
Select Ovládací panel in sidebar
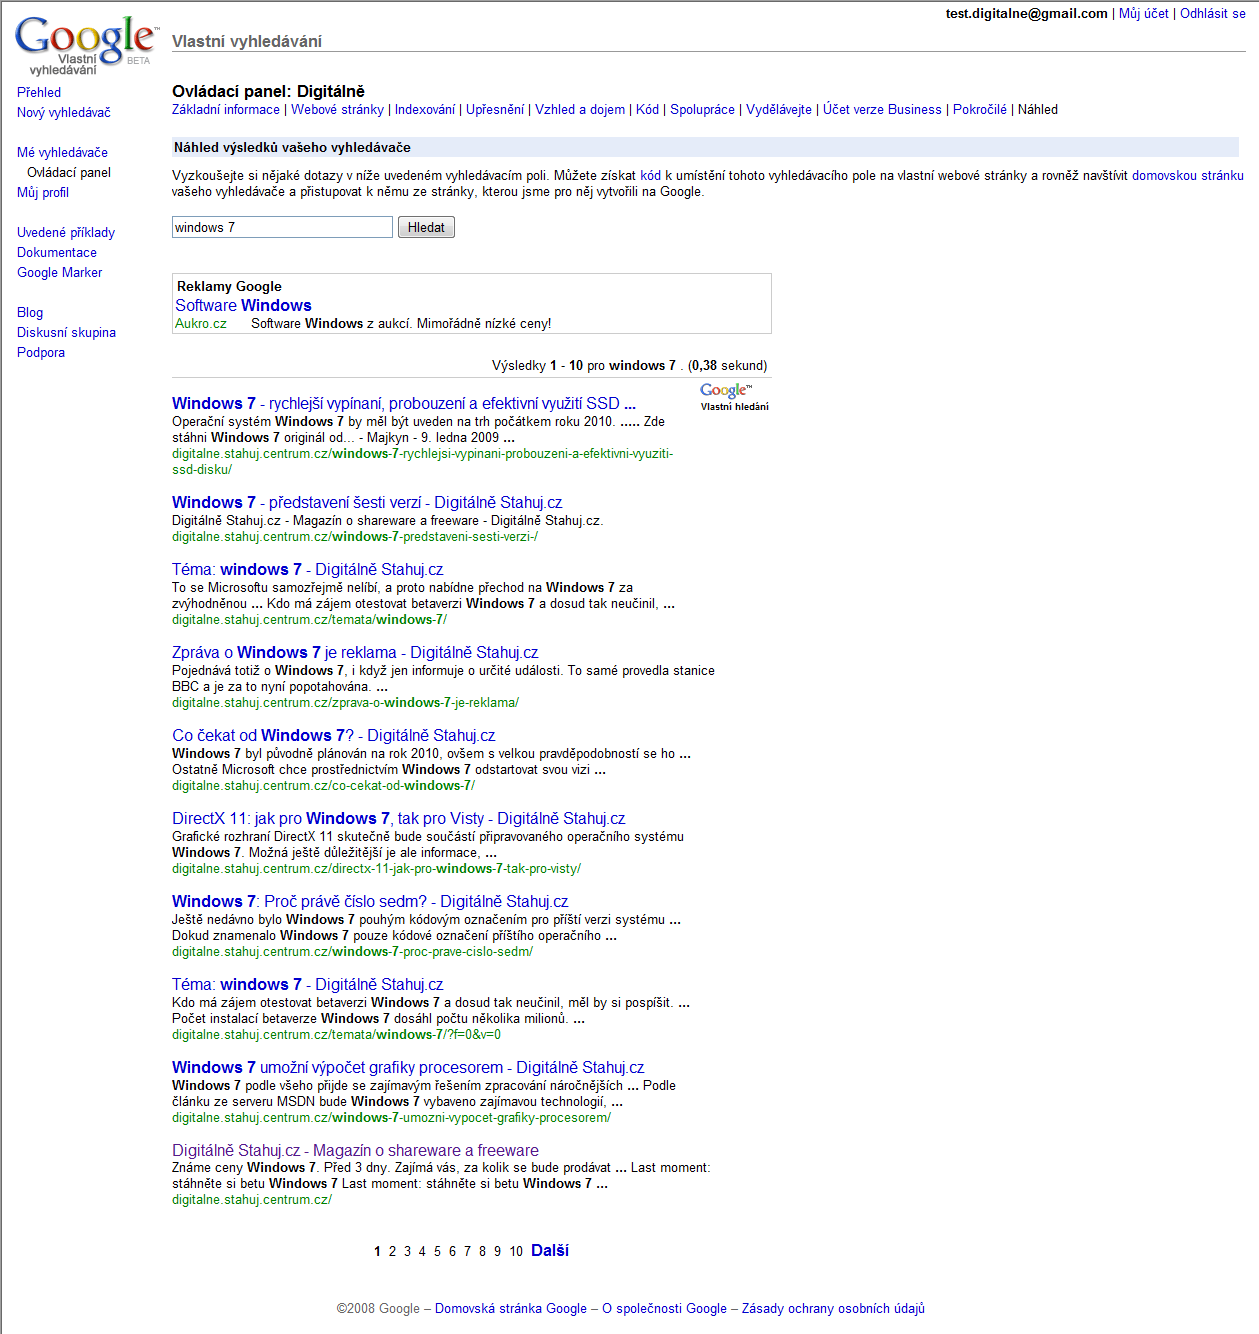click(69, 172)
